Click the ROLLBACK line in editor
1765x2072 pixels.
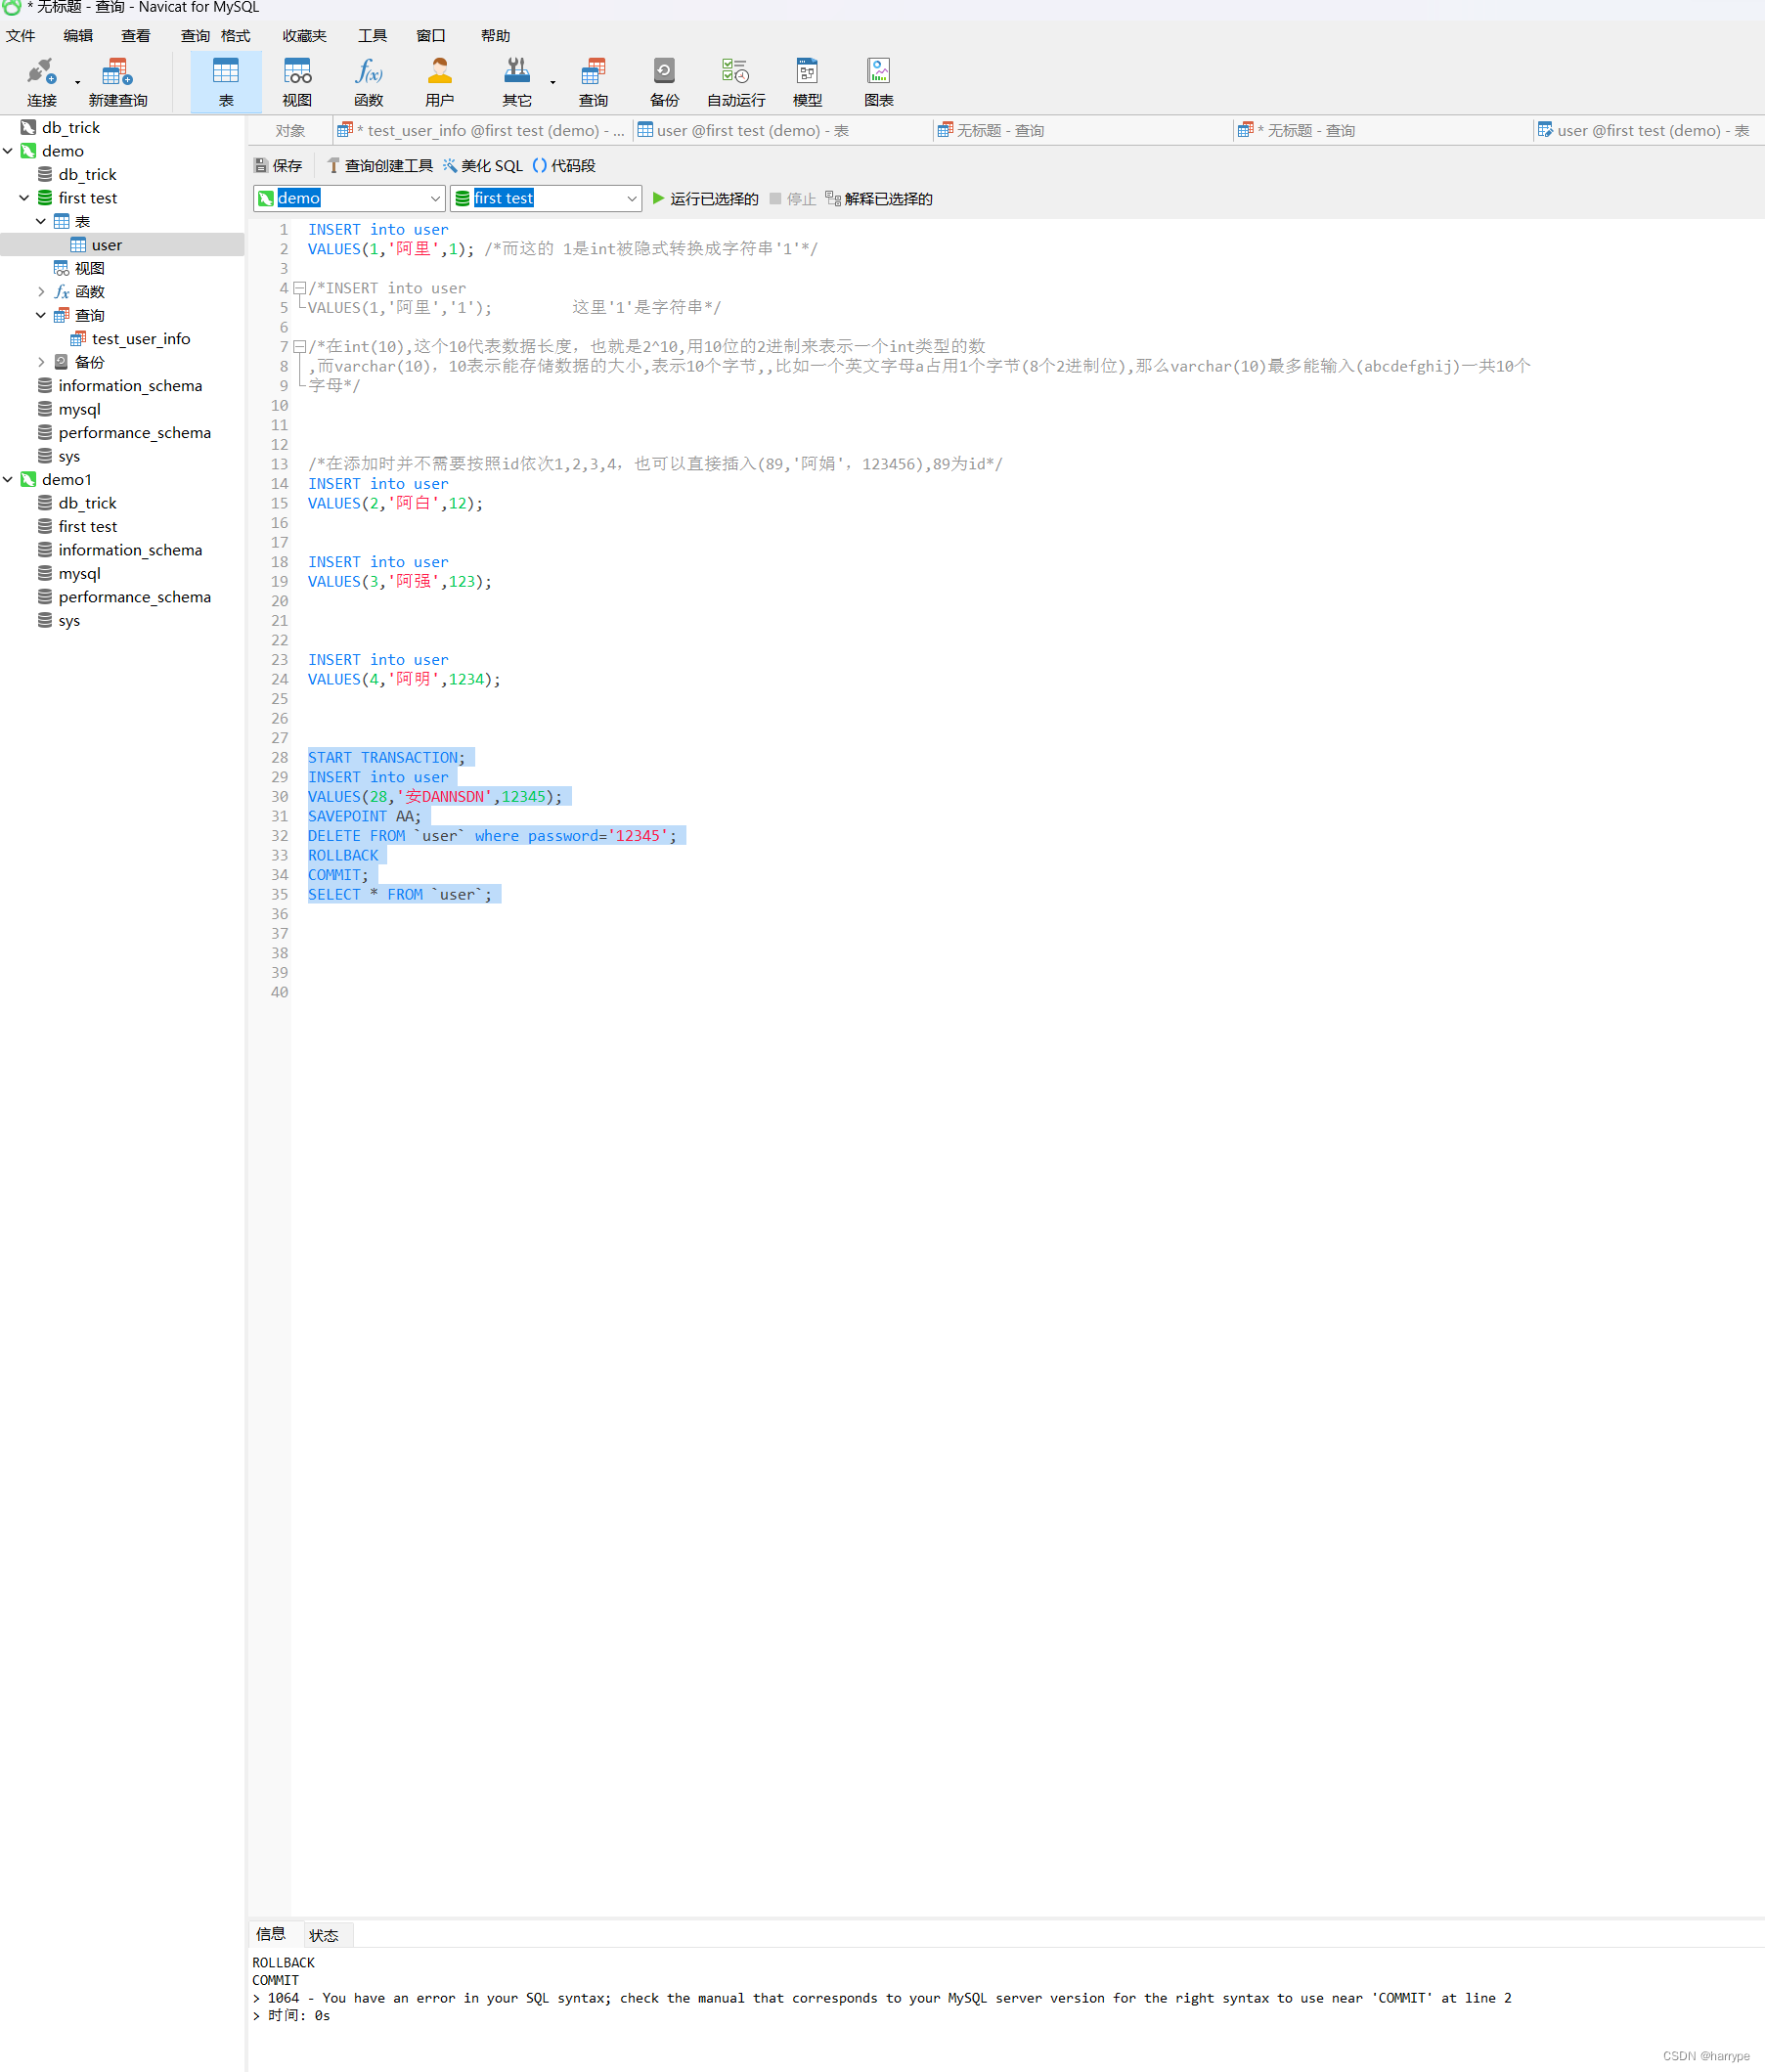coord(343,856)
